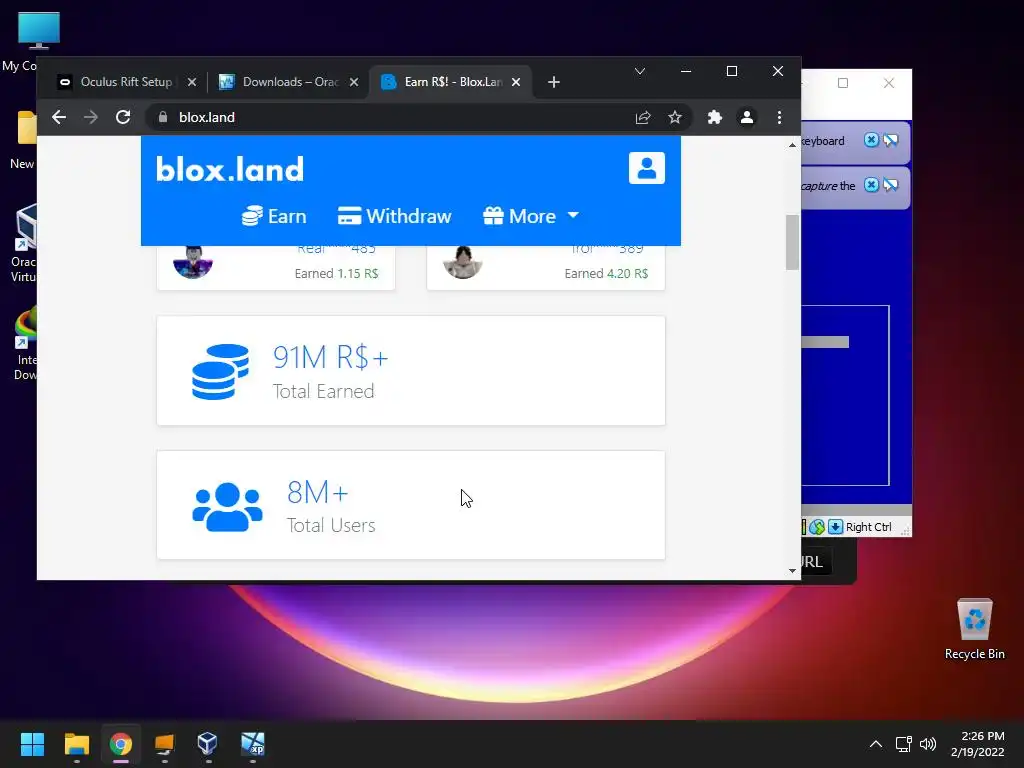Viewport: 1024px width, 768px height.
Task: Click the forward navigation arrow
Action: coord(91,118)
